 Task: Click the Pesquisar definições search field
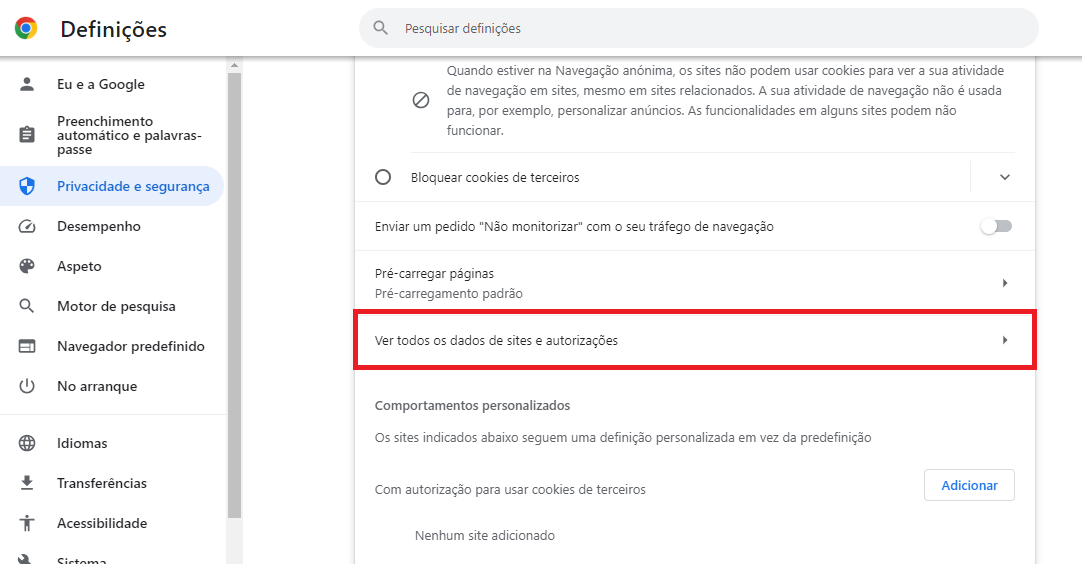click(x=698, y=28)
